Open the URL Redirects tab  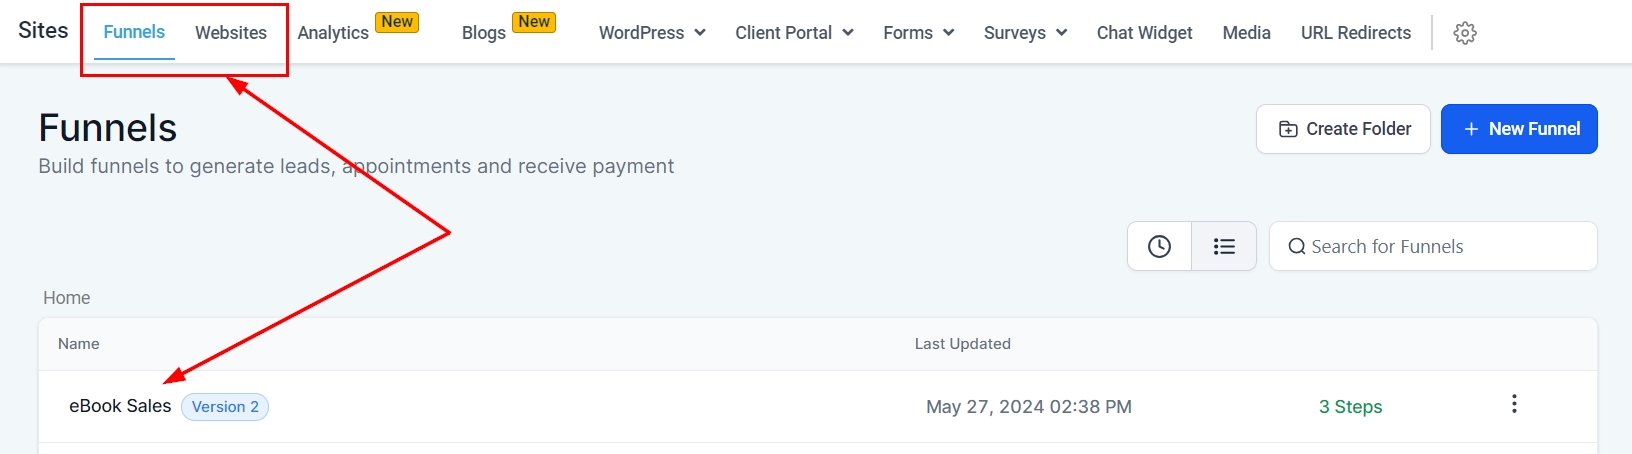coord(1355,33)
